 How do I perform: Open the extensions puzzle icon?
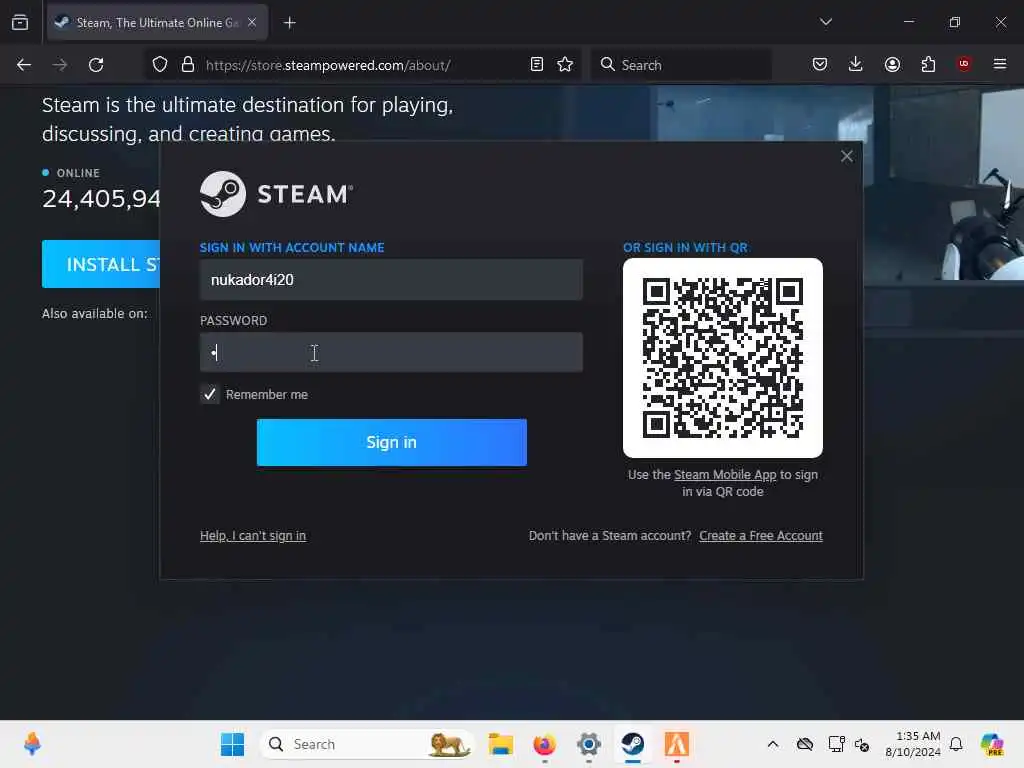coord(928,64)
